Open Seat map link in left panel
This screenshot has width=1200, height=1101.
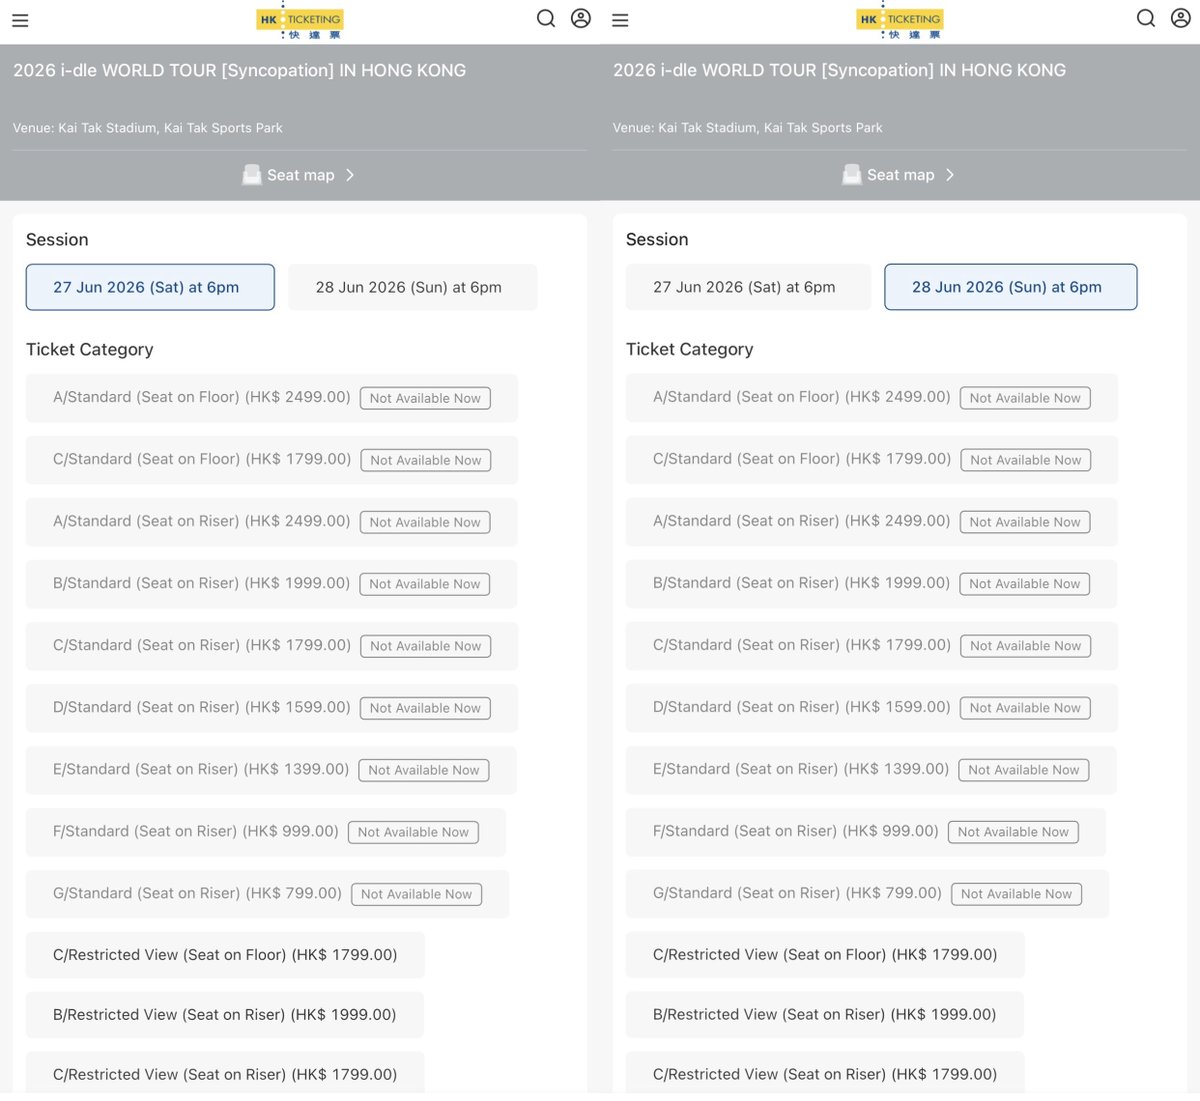(300, 175)
